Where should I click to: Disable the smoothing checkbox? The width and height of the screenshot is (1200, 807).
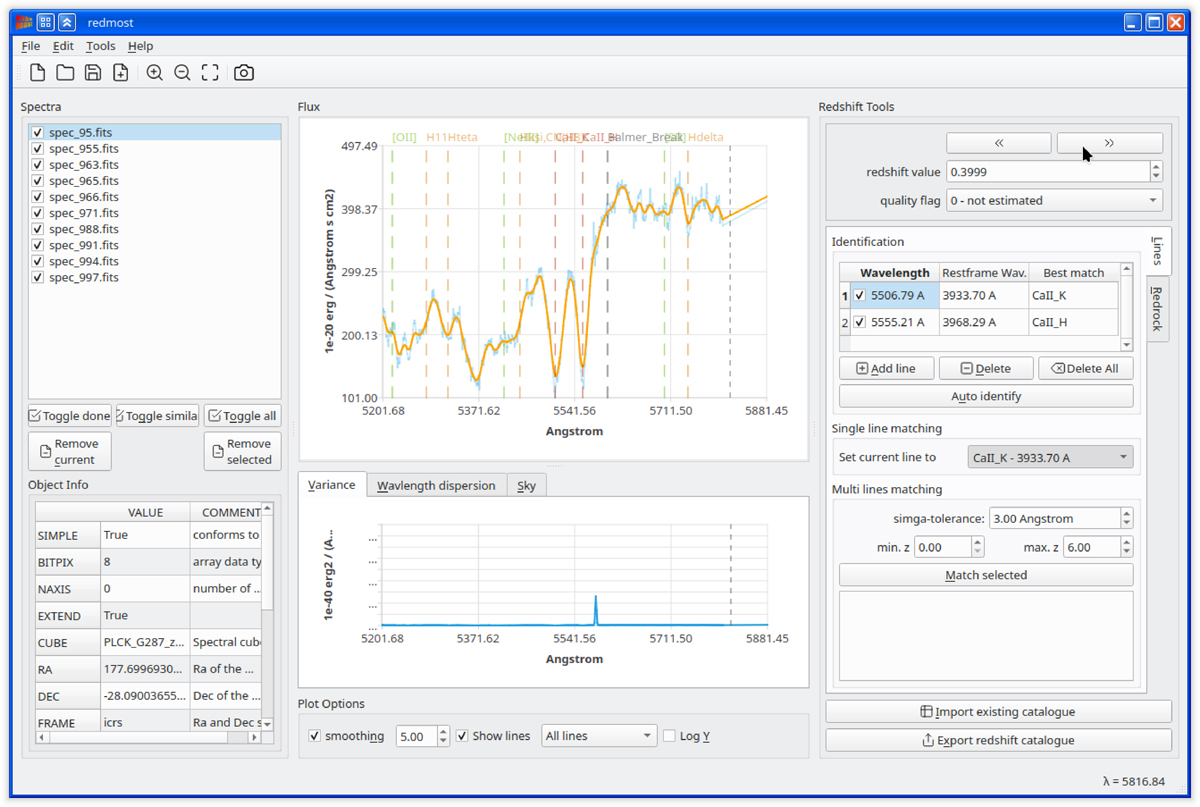click(315, 736)
